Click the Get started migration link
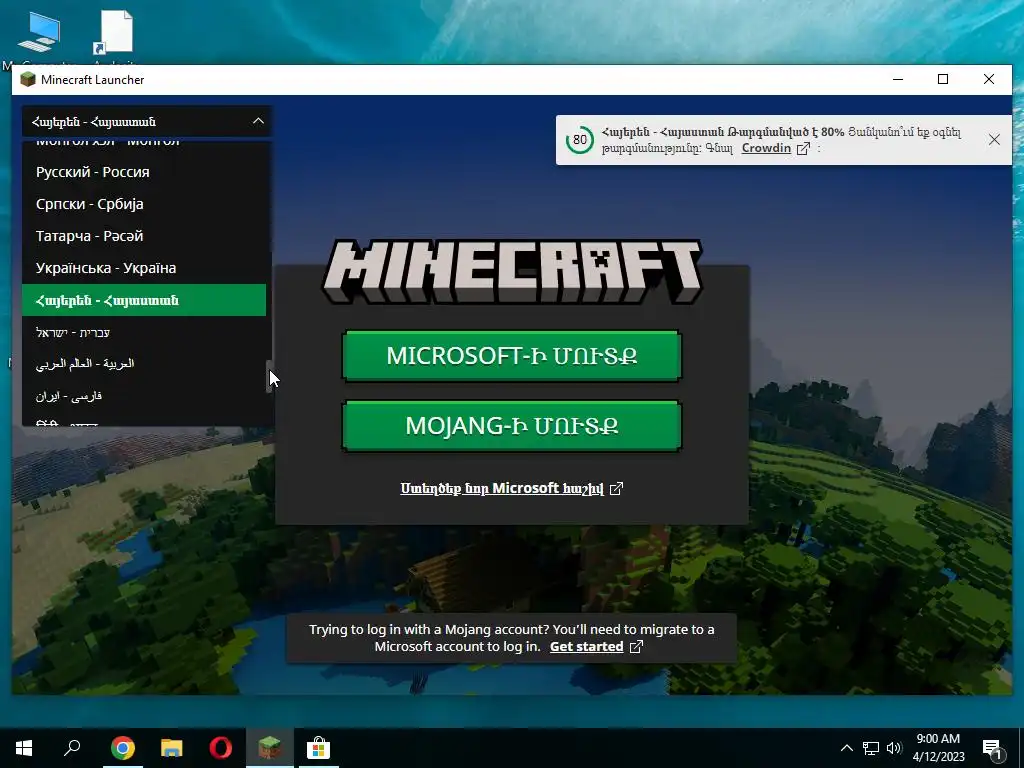 coord(586,647)
